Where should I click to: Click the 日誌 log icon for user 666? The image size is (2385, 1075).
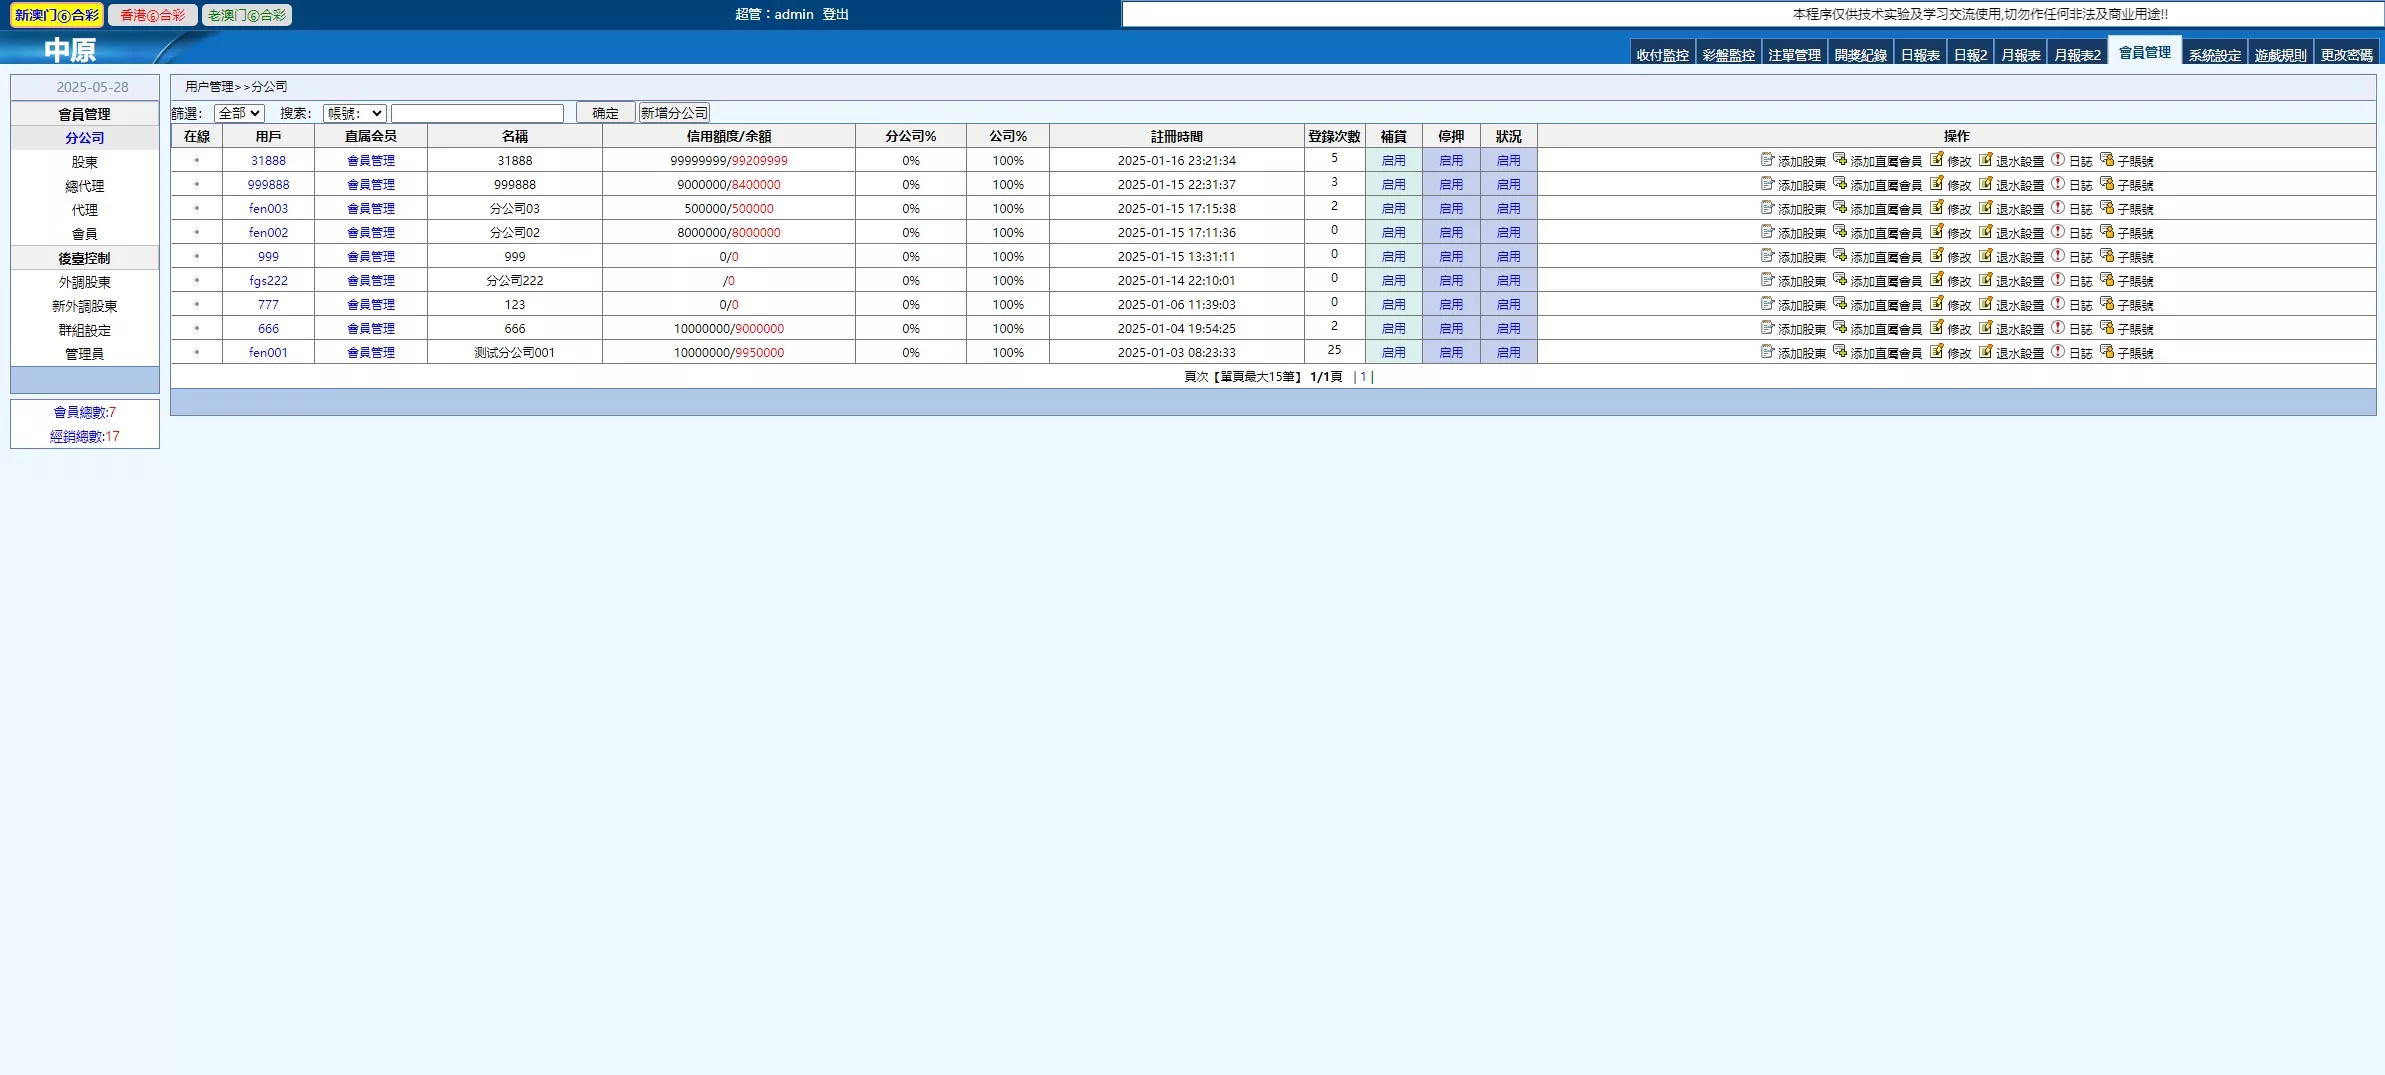click(x=2057, y=328)
